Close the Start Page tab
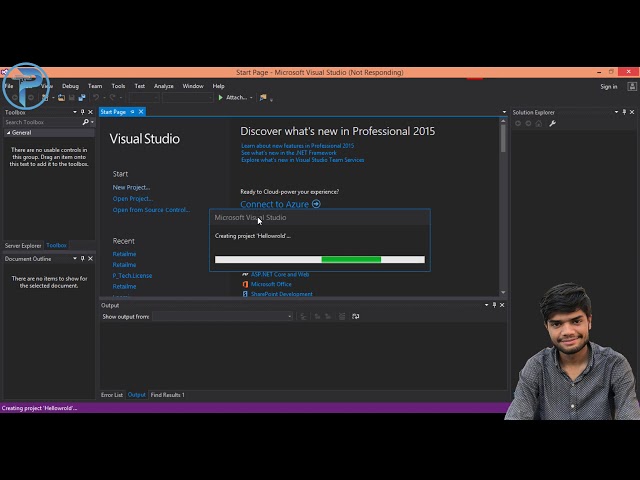 [141, 111]
